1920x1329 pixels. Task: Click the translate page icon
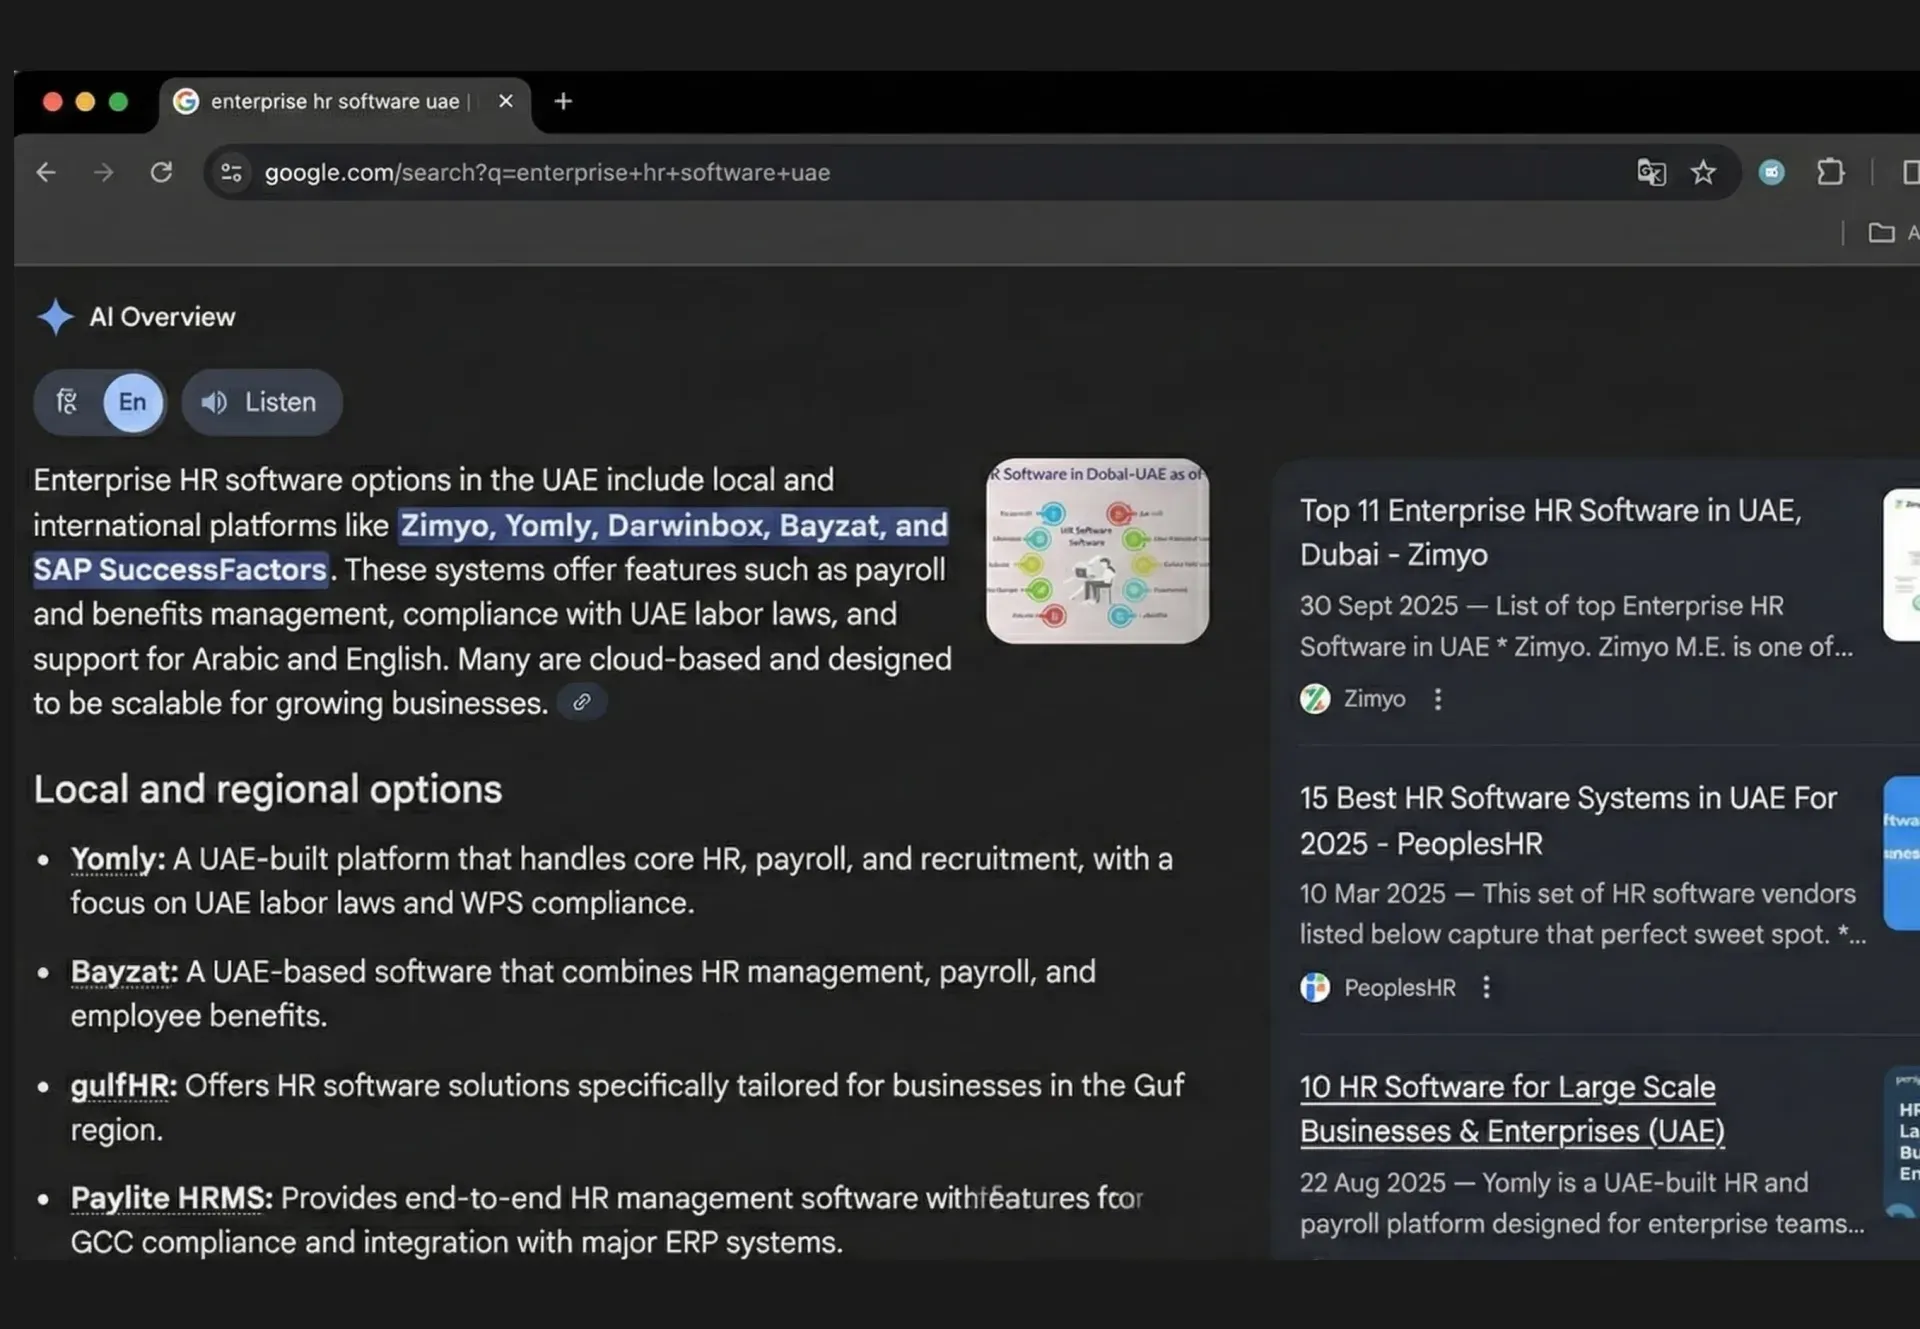click(1651, 172)
